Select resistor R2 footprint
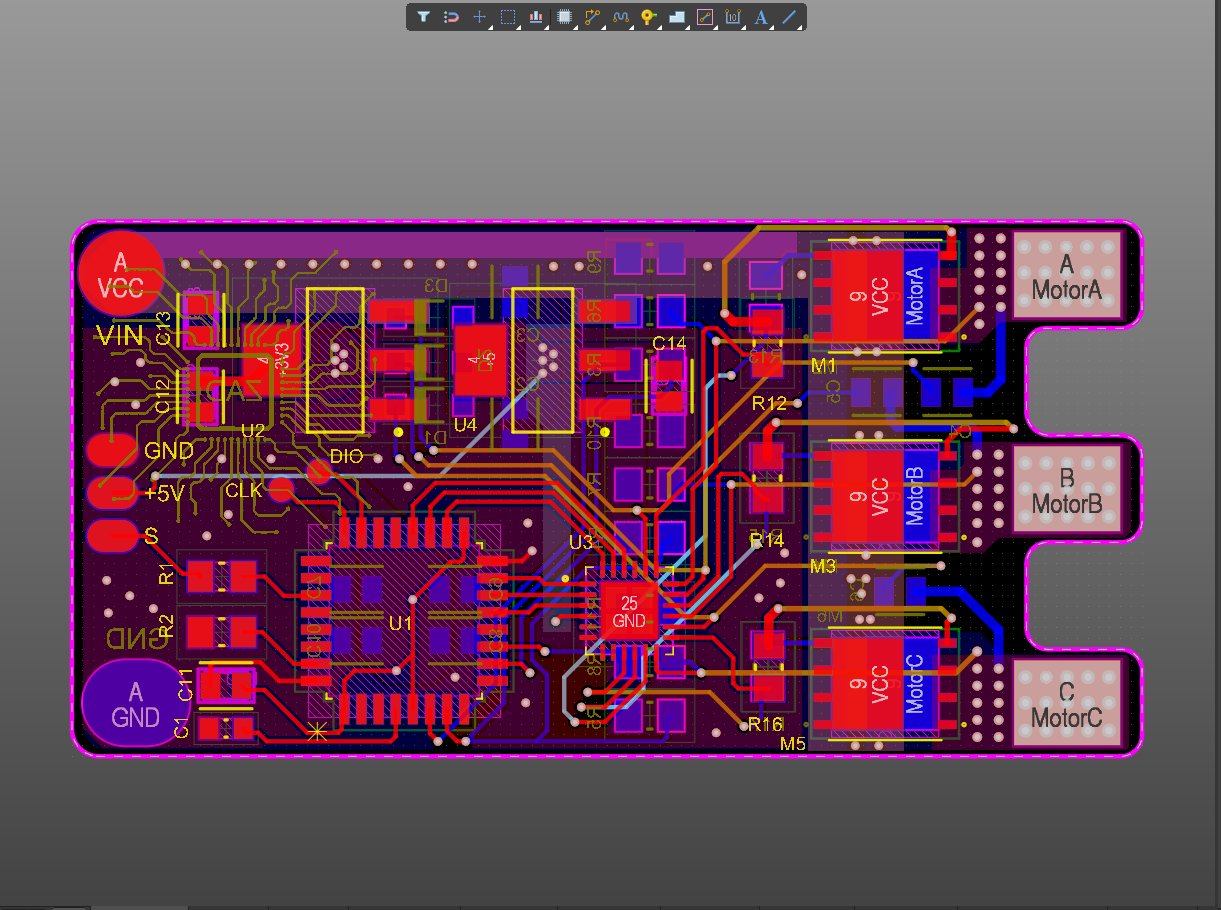This screenshot has width=1221, height=910. coord(221,631)
